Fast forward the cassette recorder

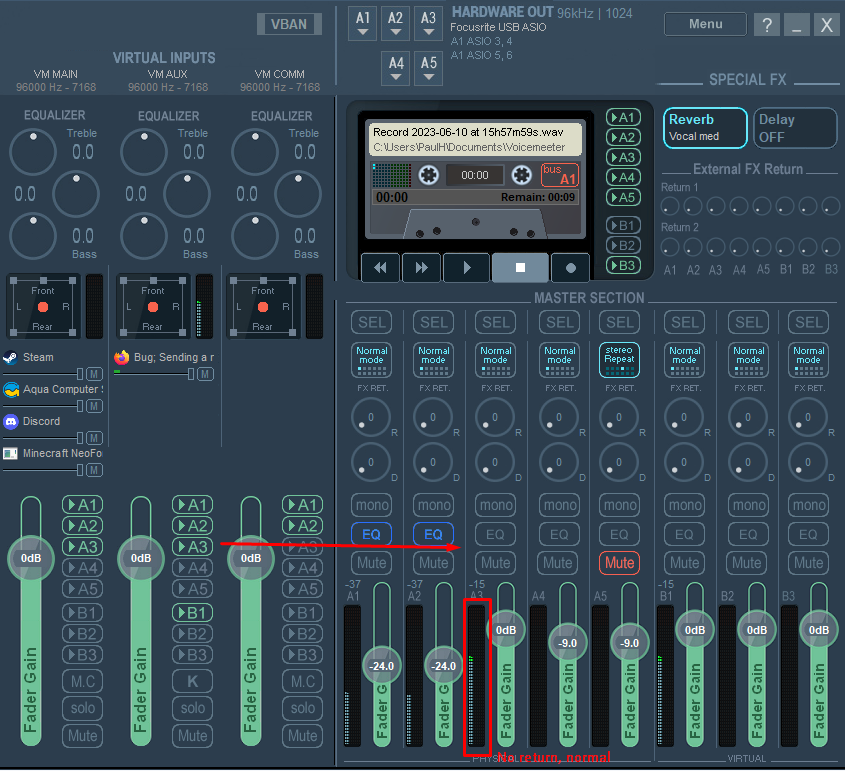tap(422, 268)
